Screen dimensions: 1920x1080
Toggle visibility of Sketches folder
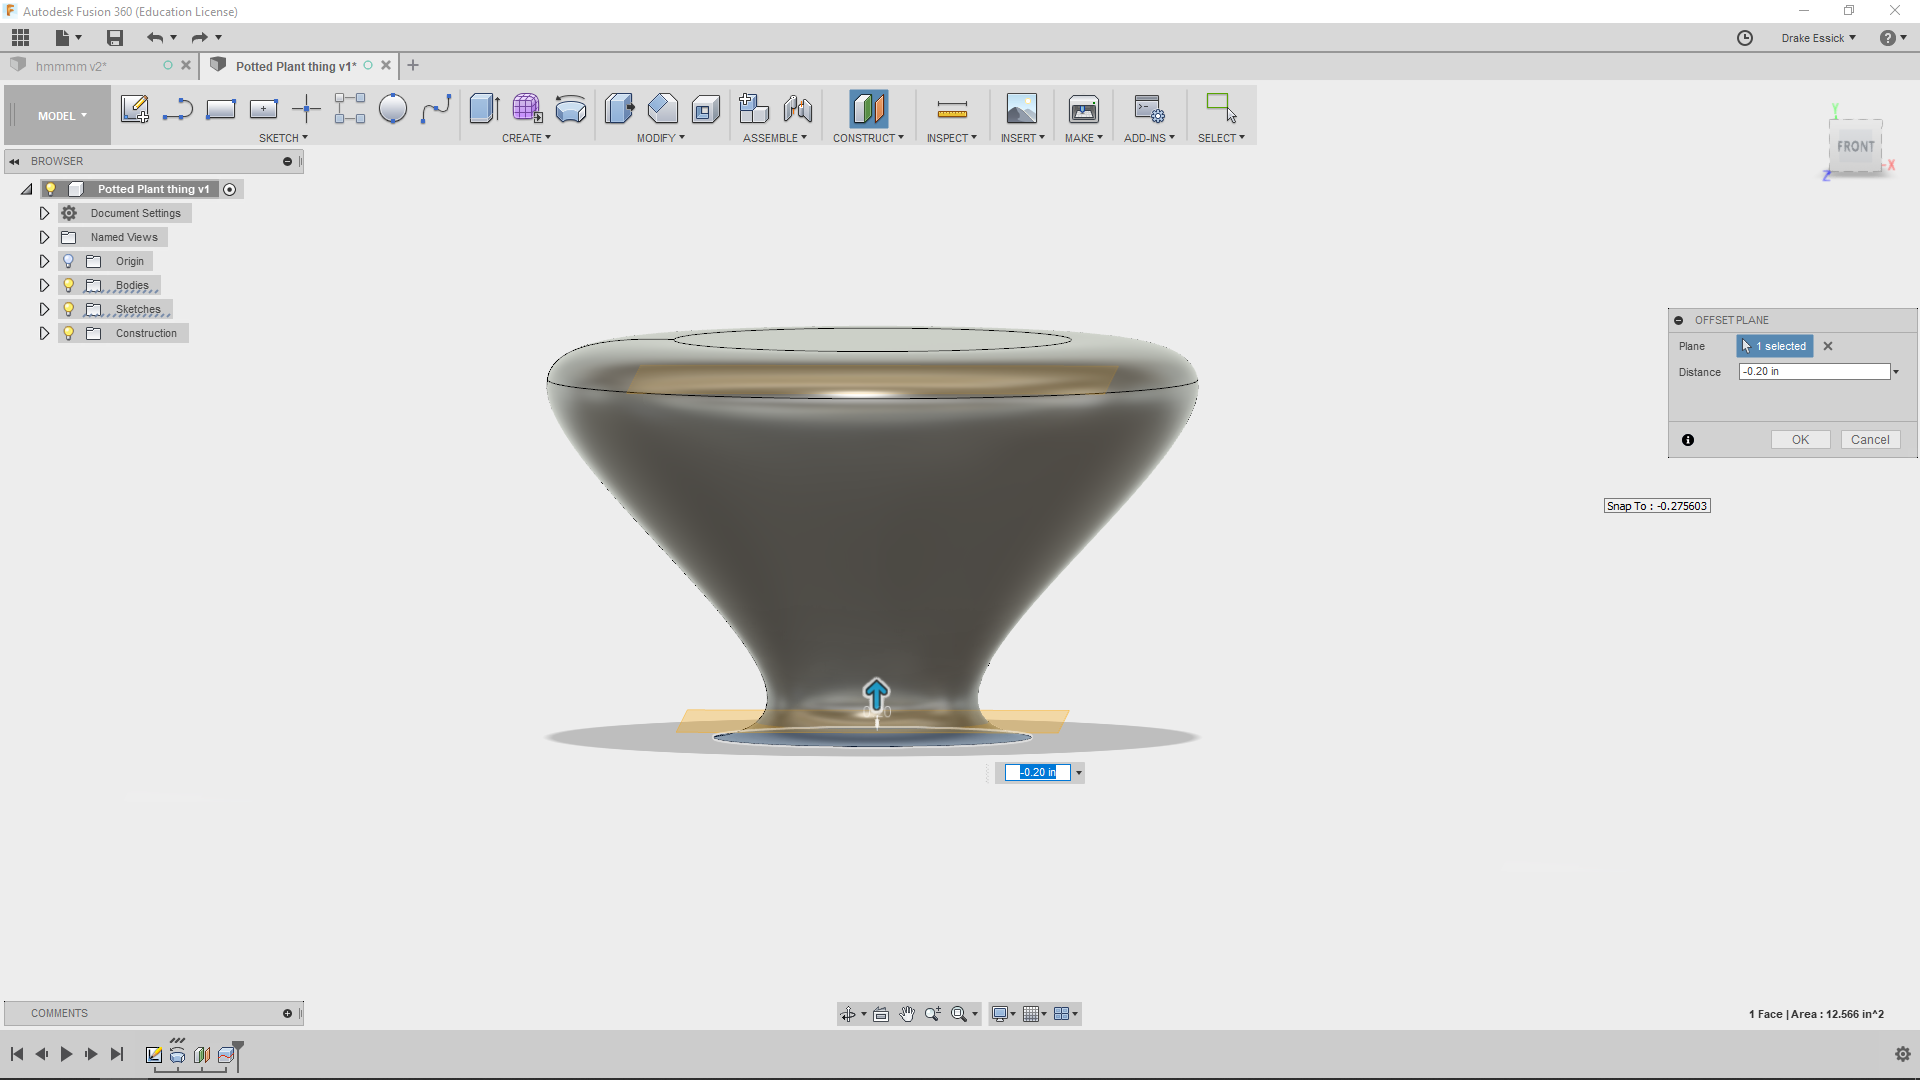tap(67, 309)
